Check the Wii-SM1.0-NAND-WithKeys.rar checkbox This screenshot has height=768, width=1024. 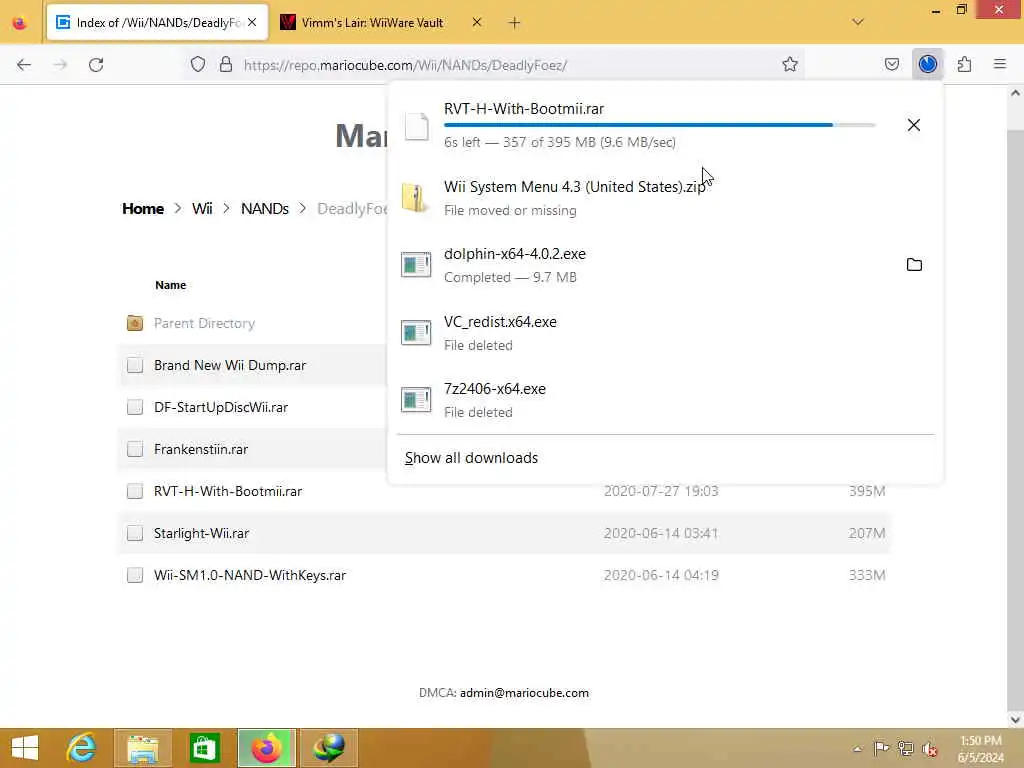[x=135, y=575]
